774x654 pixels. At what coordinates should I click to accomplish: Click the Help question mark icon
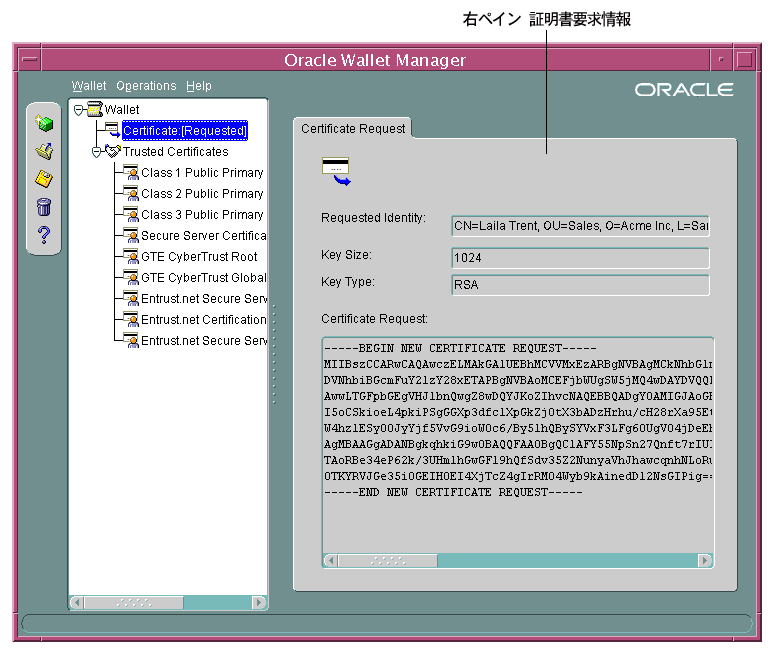(x=44, y=235)
